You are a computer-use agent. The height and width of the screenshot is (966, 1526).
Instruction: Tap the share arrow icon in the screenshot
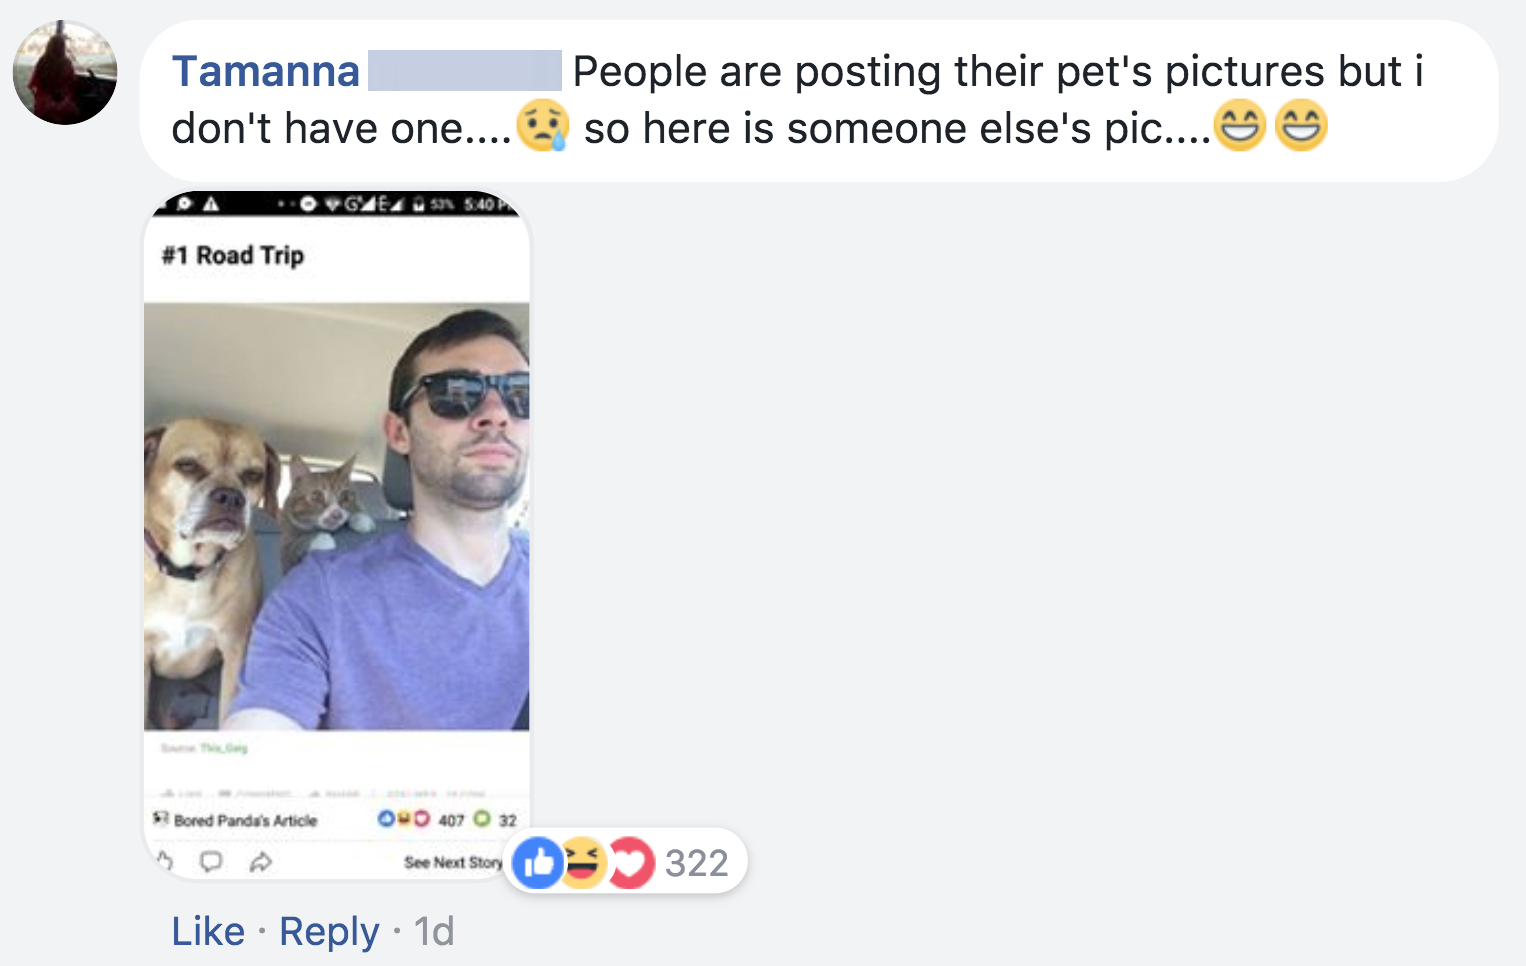(260, 861)
